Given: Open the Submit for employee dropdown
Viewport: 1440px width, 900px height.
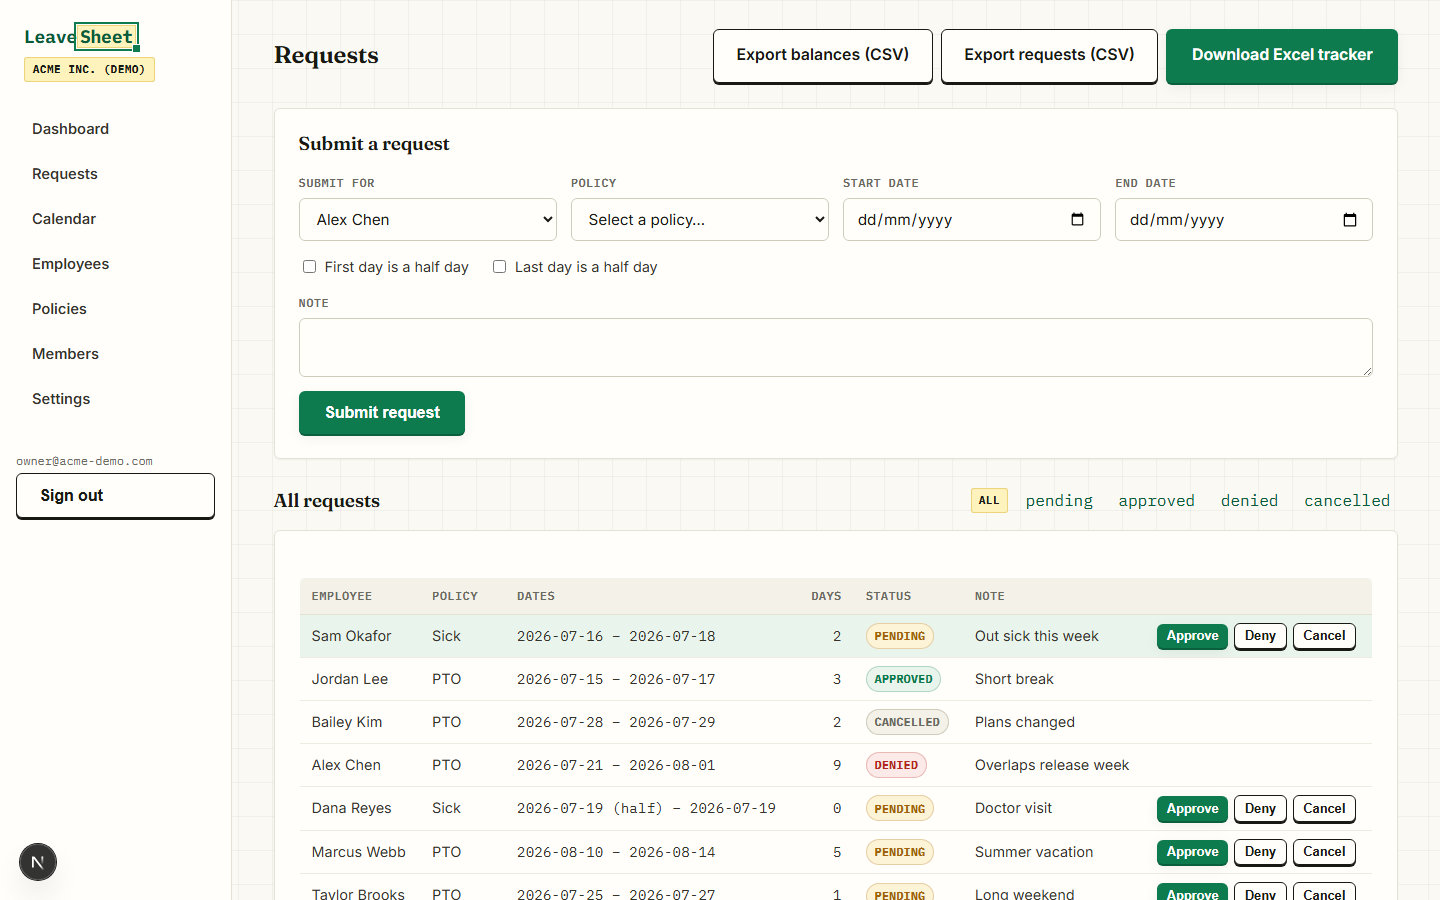Looking at the screenshot, I should coord(428,220).
